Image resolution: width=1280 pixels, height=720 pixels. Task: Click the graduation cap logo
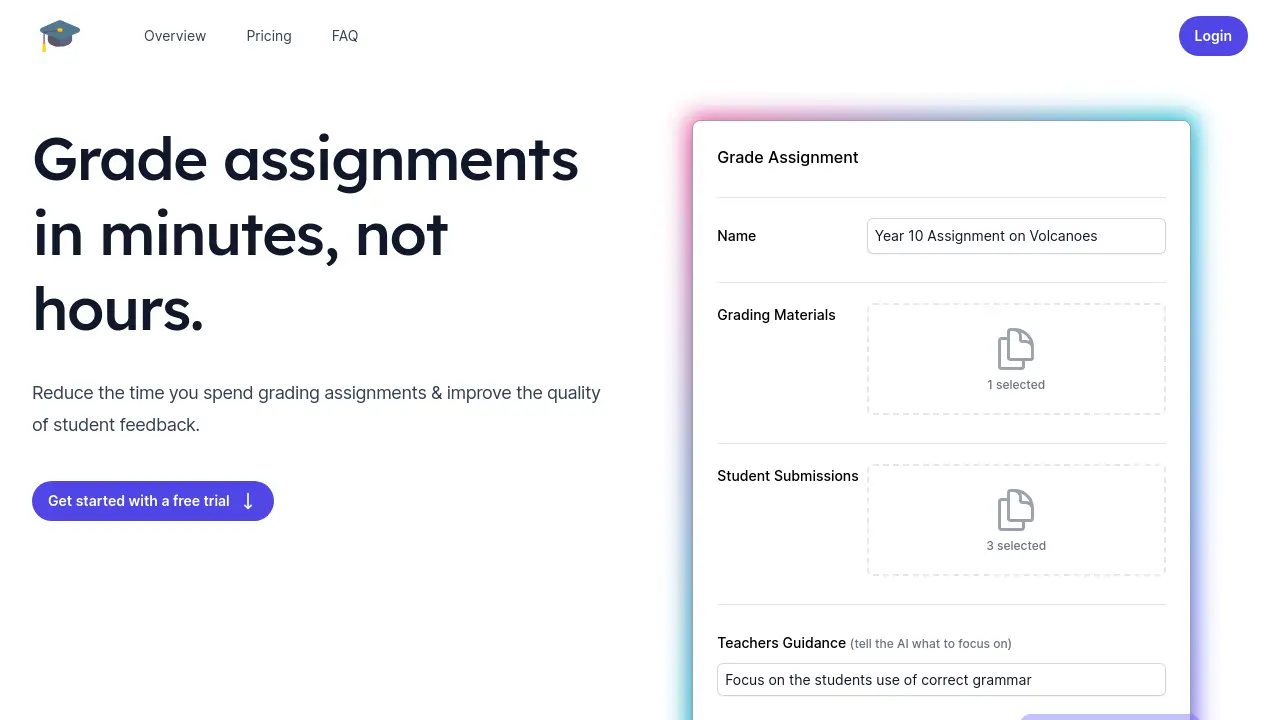(59, 36)
